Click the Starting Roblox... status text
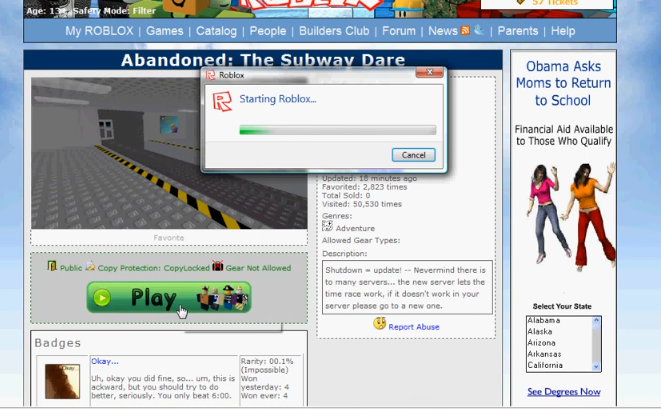The image size is (661, 409). click(x=278, y=99)
